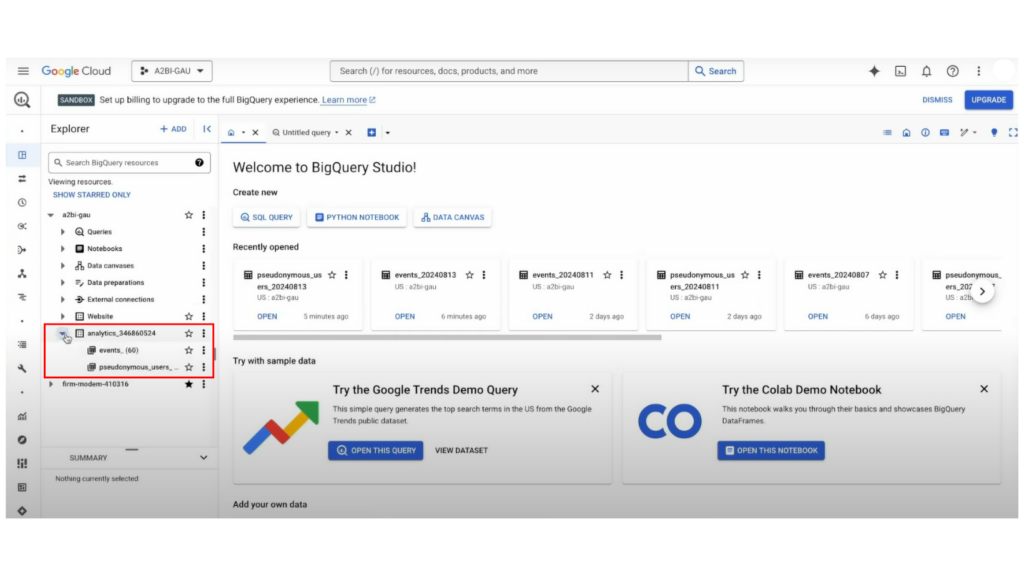Expand the Data canvases tree node
Viewport: 1024px width, 577px height.
tap(63, 266)
